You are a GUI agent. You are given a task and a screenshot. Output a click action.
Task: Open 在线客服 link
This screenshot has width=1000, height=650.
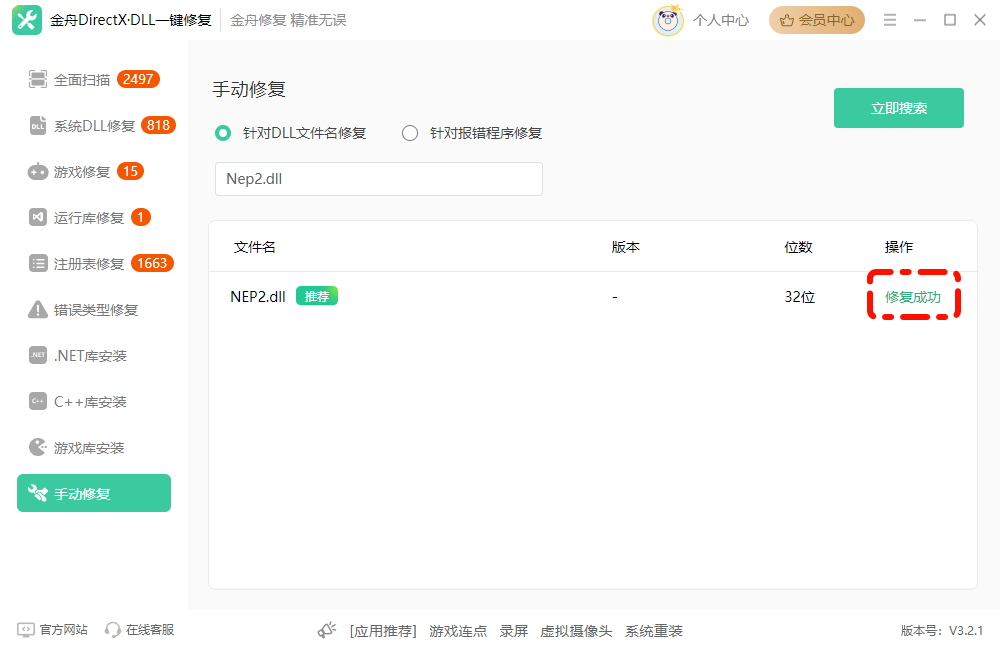coord(150,630)
